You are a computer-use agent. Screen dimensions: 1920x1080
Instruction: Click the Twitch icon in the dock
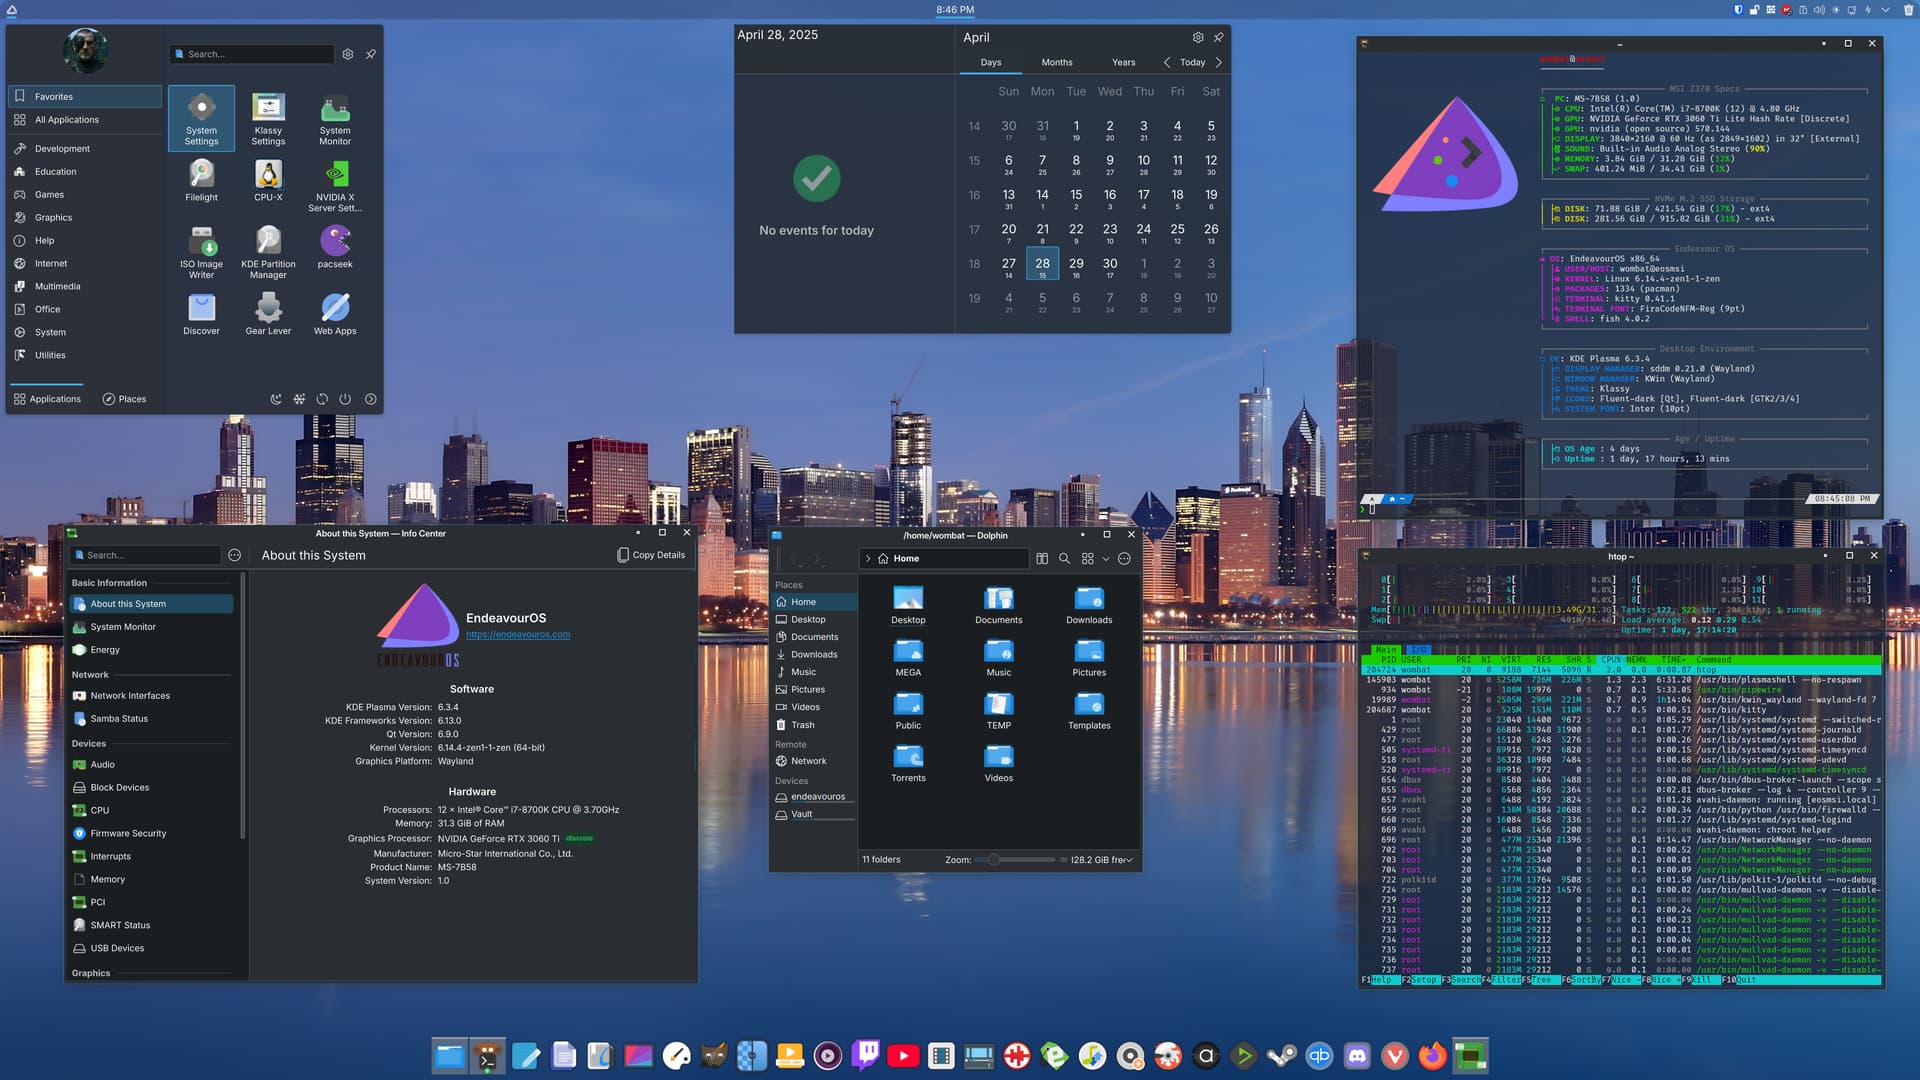pos(865,1055)
